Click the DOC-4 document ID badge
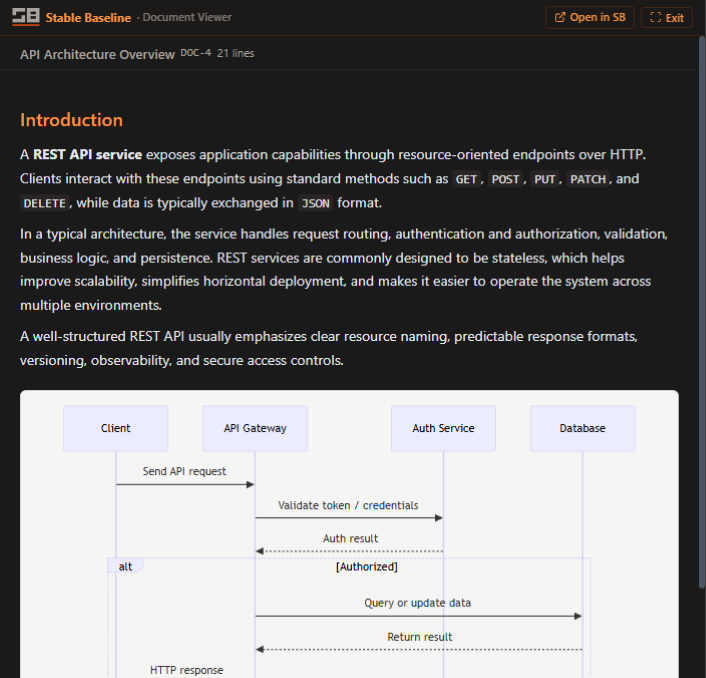Image resolution: width=706 pixels, height=678 pixels. (195, 54)
